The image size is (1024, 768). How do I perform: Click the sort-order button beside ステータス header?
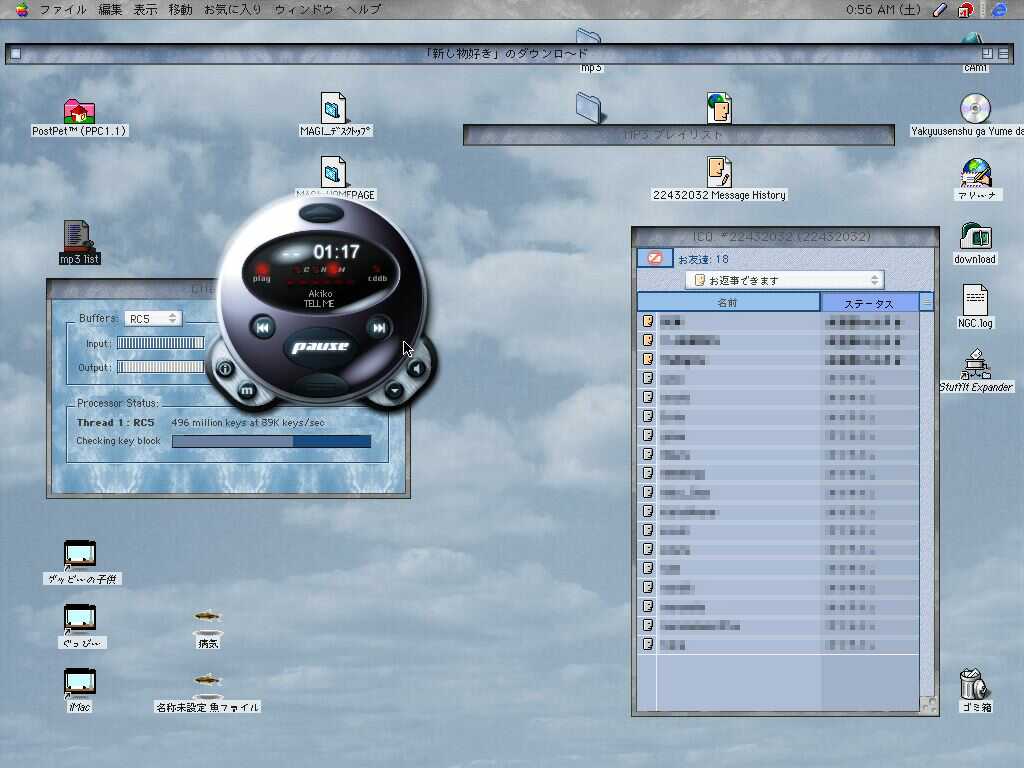click(926, 302)
